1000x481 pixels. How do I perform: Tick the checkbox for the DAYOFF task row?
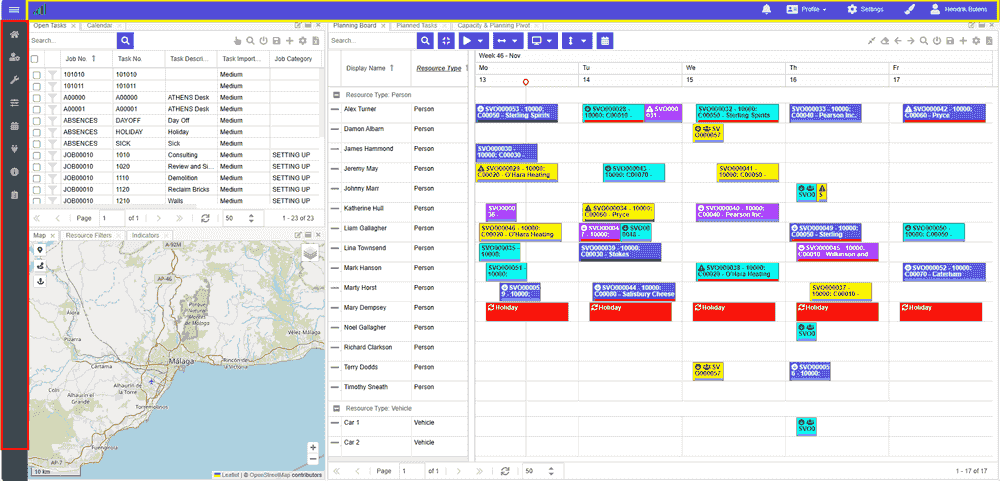pos(37,121)
